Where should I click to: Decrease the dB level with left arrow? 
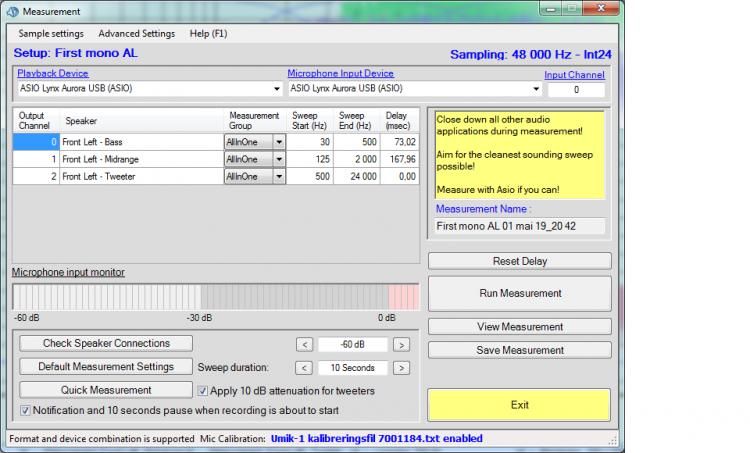305,344
